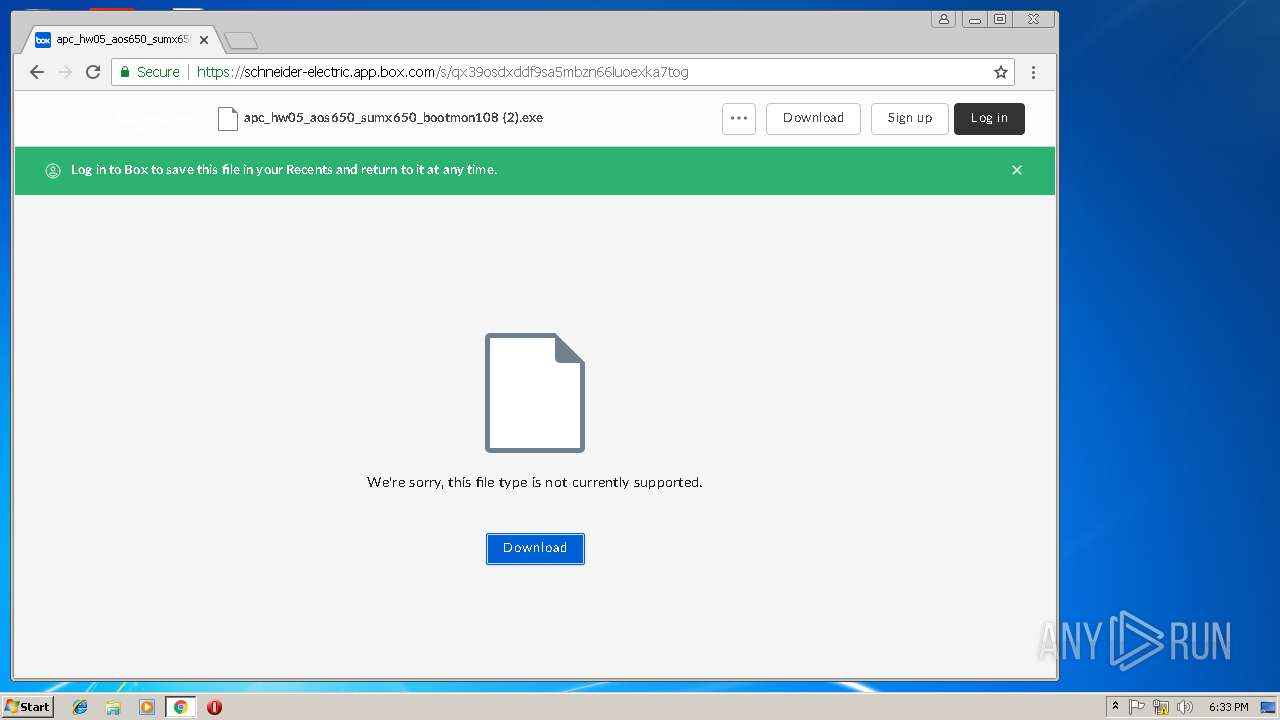Click the file icon beside the filename
The width and height of the screenshot is (1280, 720).
[228, 118]
